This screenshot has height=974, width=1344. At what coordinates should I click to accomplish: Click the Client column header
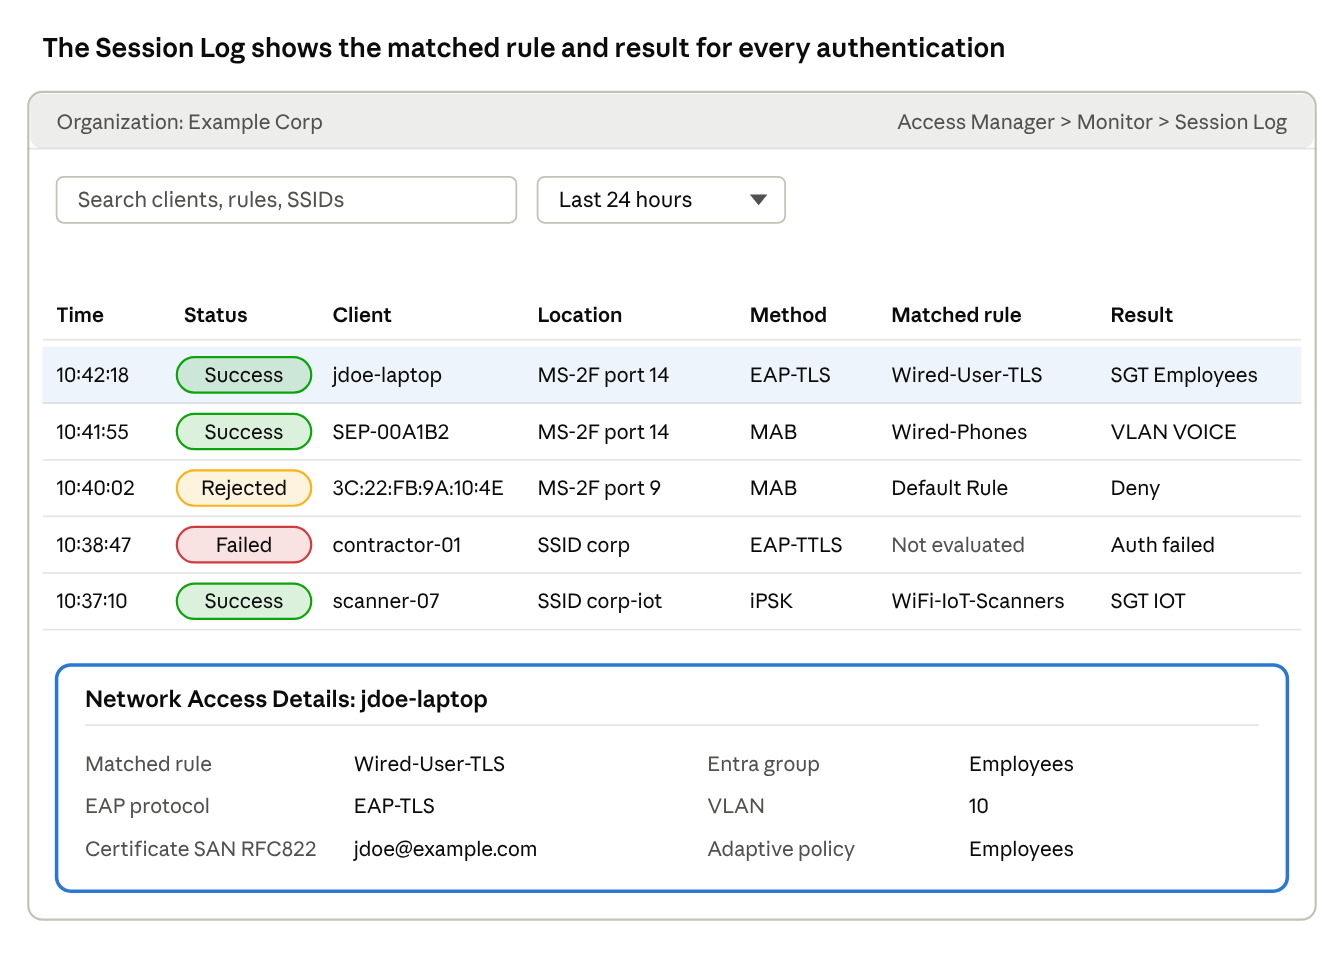[x=362, y=315]
